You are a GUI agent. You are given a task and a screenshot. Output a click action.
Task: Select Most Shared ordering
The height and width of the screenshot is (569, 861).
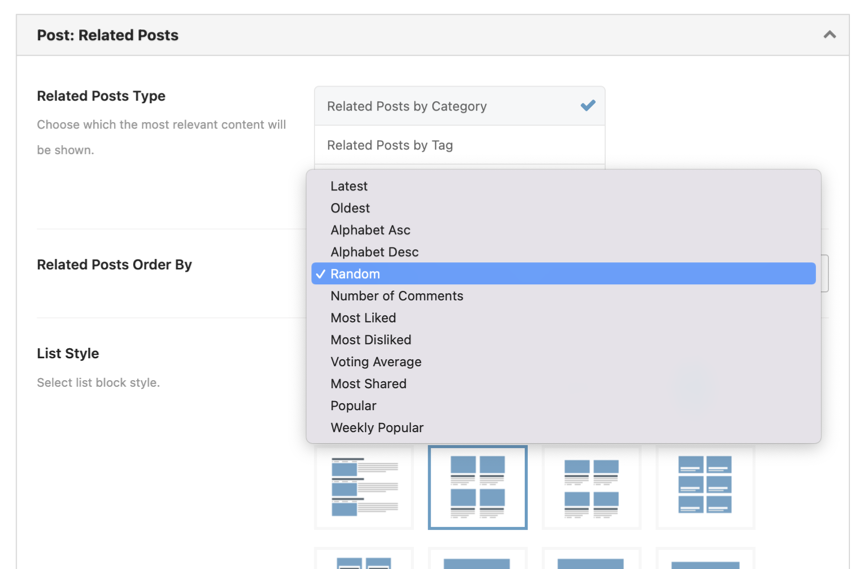[563, 384]
